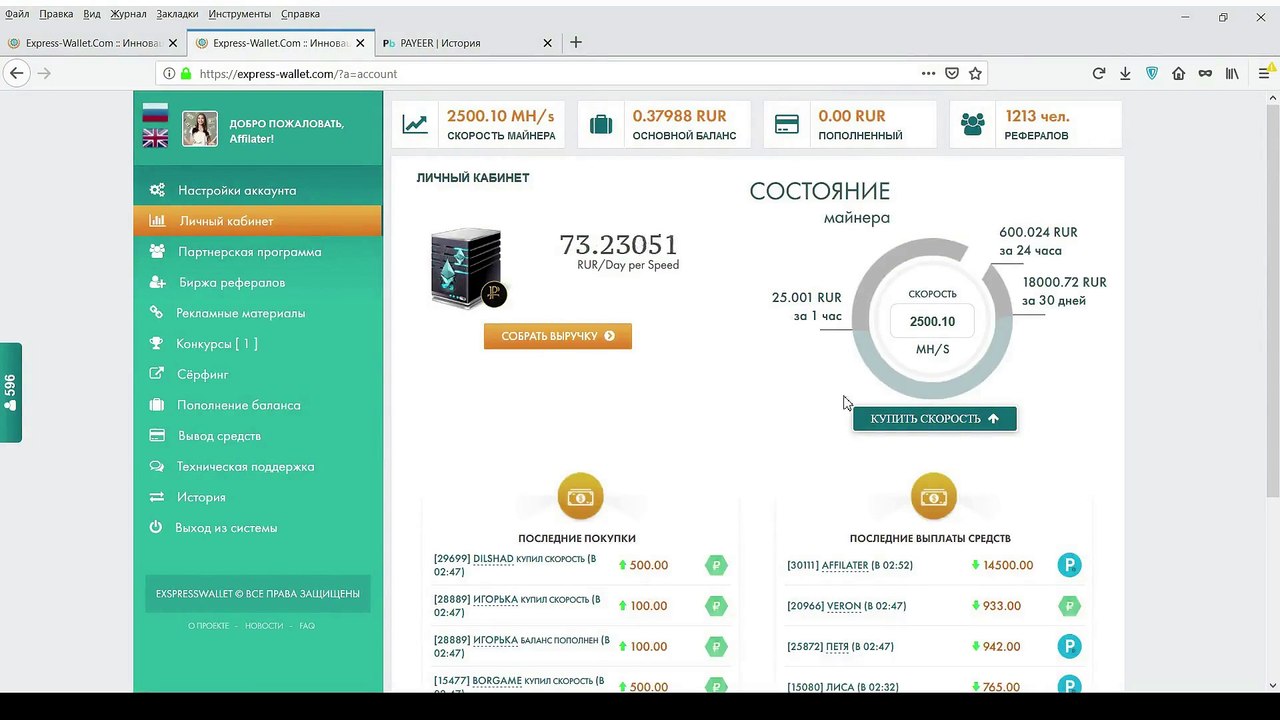This screenshot has height=720, width=1280.
Task: Click the Техническая поддержка chat icon
Action: click(x=156, y=466)
